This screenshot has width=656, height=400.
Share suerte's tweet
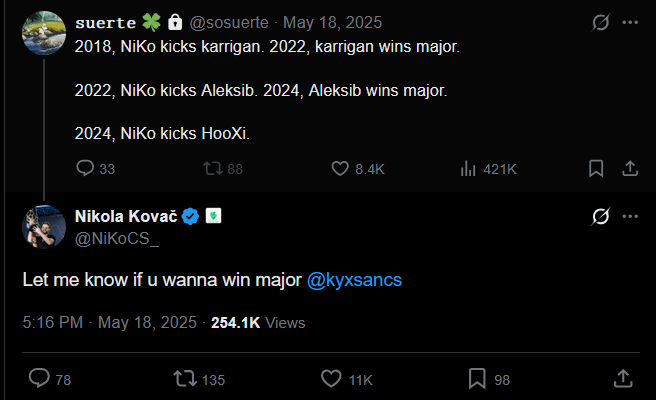630,169
